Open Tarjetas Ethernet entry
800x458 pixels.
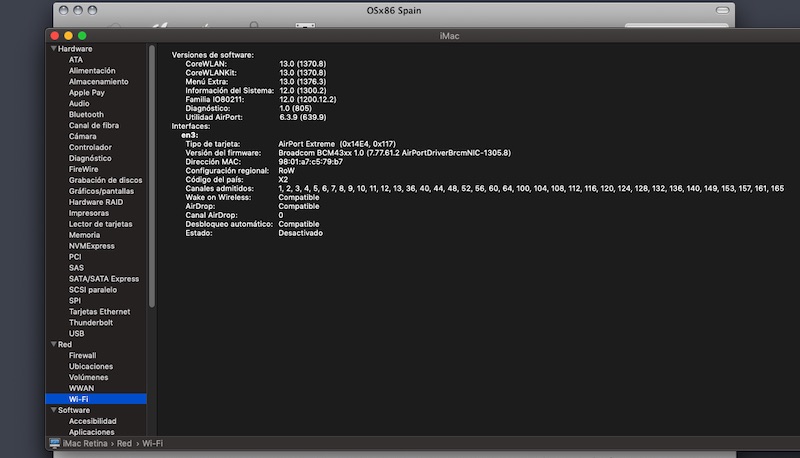(x=99, y=312)
